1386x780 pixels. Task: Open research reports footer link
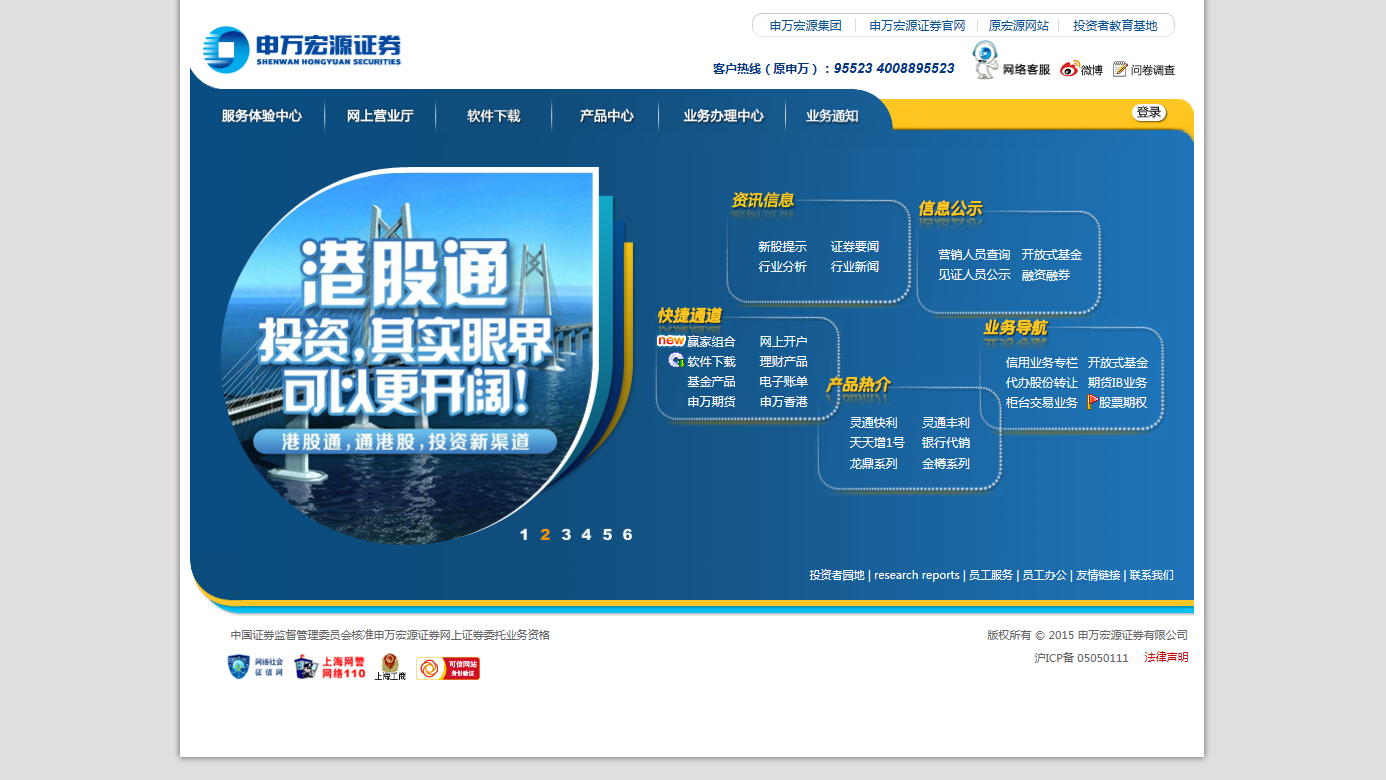coord(917,575)
